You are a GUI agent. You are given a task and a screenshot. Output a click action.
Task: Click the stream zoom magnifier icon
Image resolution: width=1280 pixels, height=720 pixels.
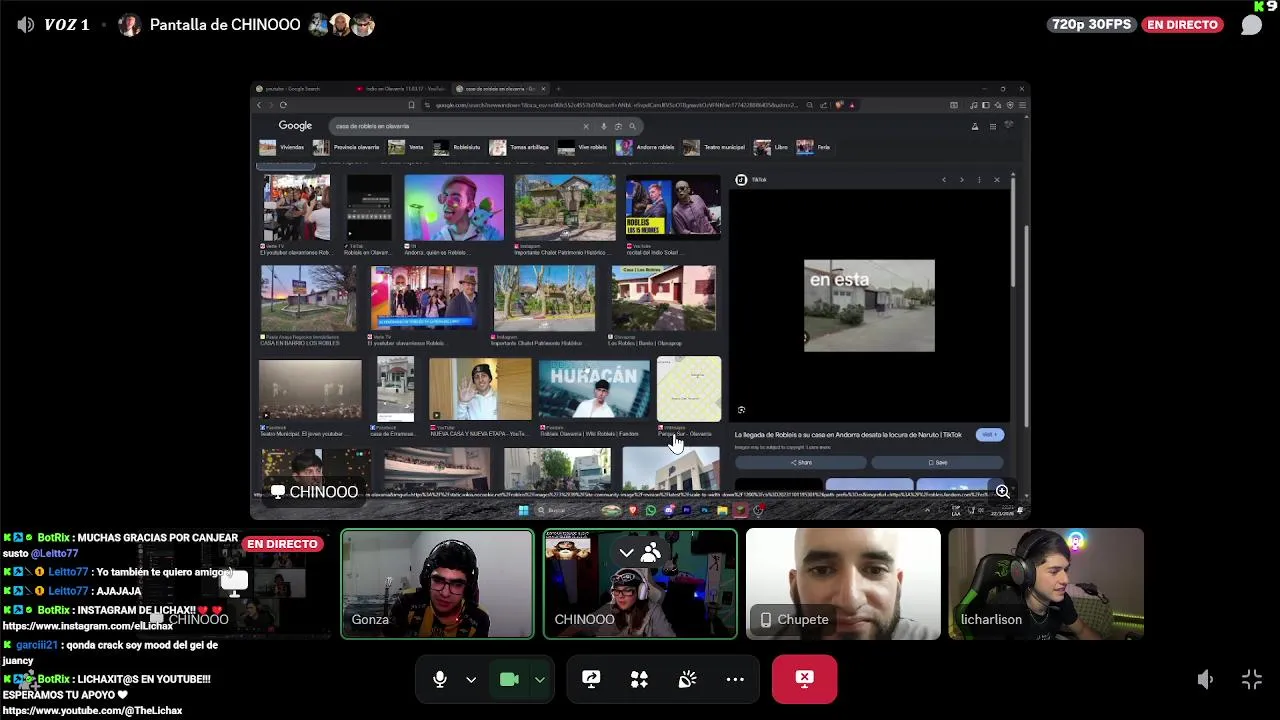click(x=1003, y=492)
